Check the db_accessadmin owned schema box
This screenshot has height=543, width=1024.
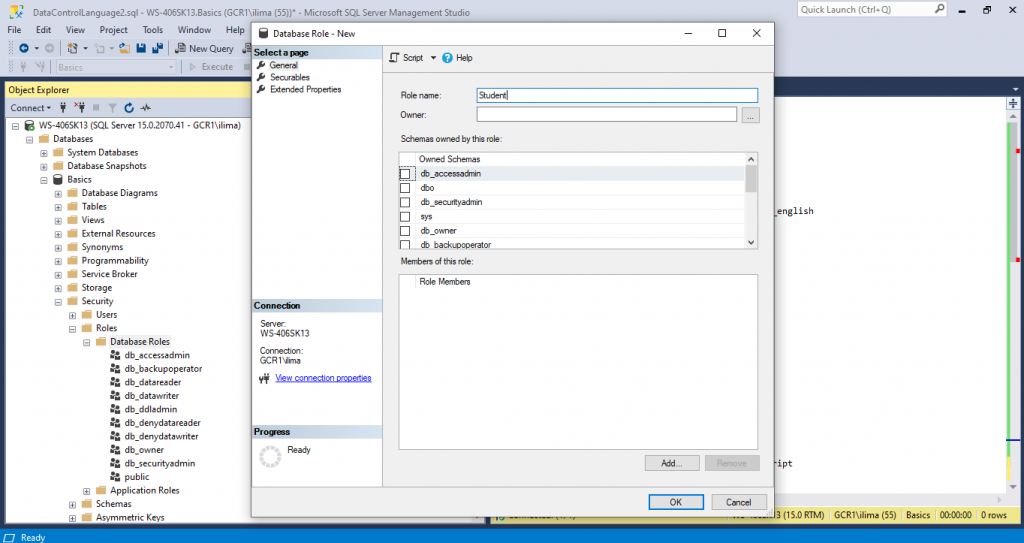pyautogui.click(x=406, y=174)
